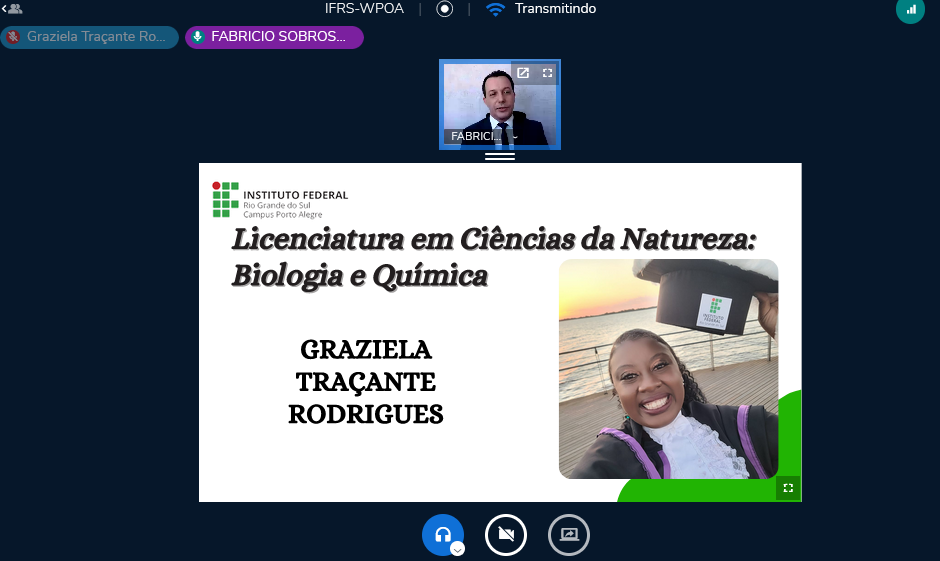940x561 pixels.
Task: Click the Graziela Traçante talking indicator
Action: tap(90, 37)
